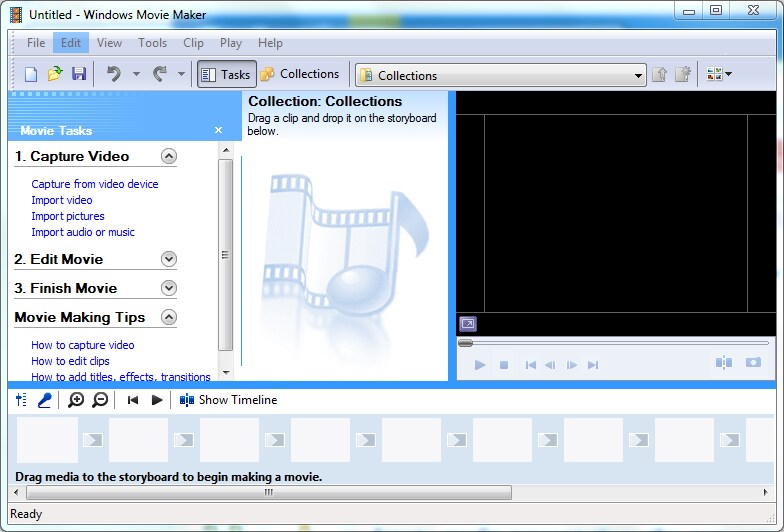
Task: Open the Play menu
Action: (x=230, y=43)
